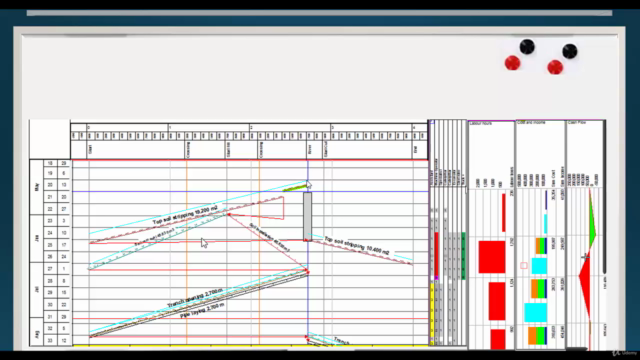The height and width of the screenshot is (360, 640).
Task: Select the 'Top soil stripping 19,200 m2' task label
Action: 185,216
